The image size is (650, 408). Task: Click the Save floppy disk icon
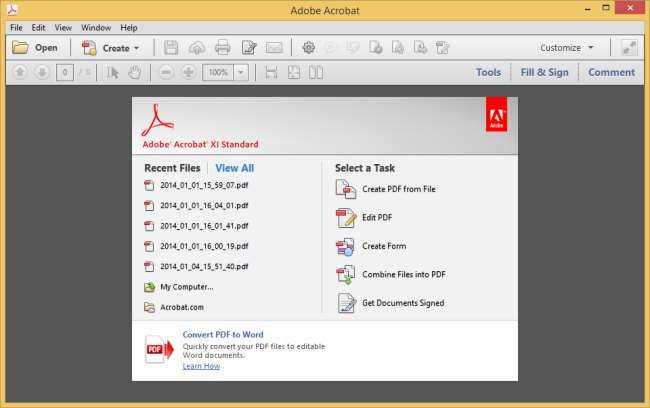click(171, 48)
